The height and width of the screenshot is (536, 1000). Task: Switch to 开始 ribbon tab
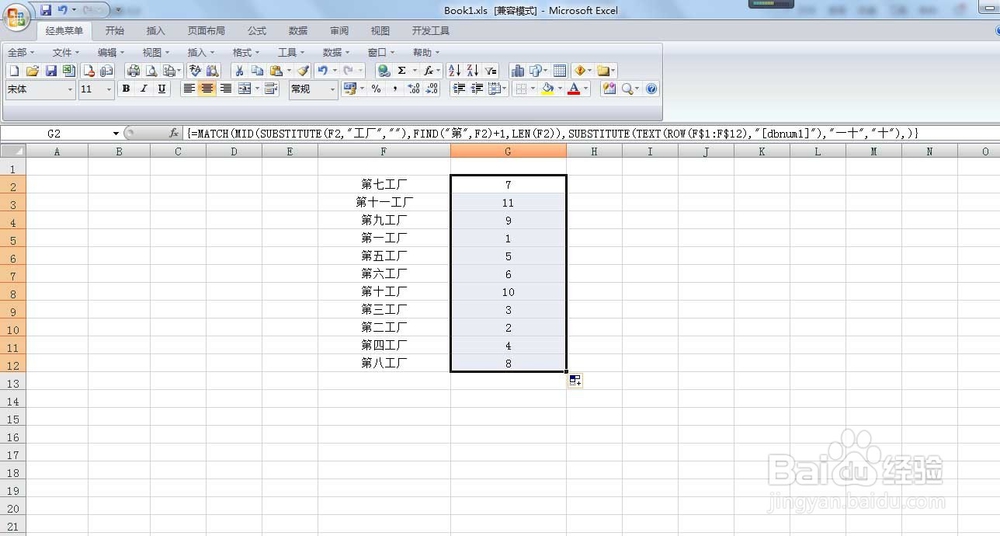pyautogui.click(x=115, y=31)
